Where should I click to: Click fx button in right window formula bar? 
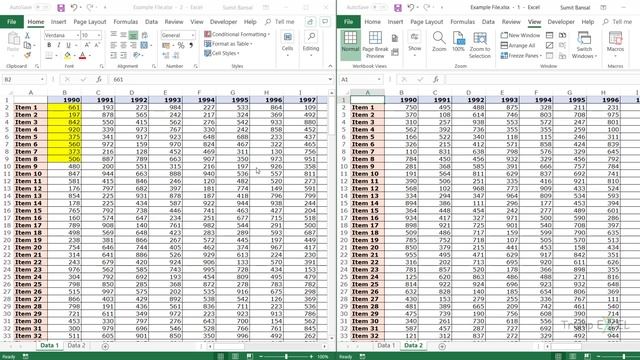tap(436, 80)
